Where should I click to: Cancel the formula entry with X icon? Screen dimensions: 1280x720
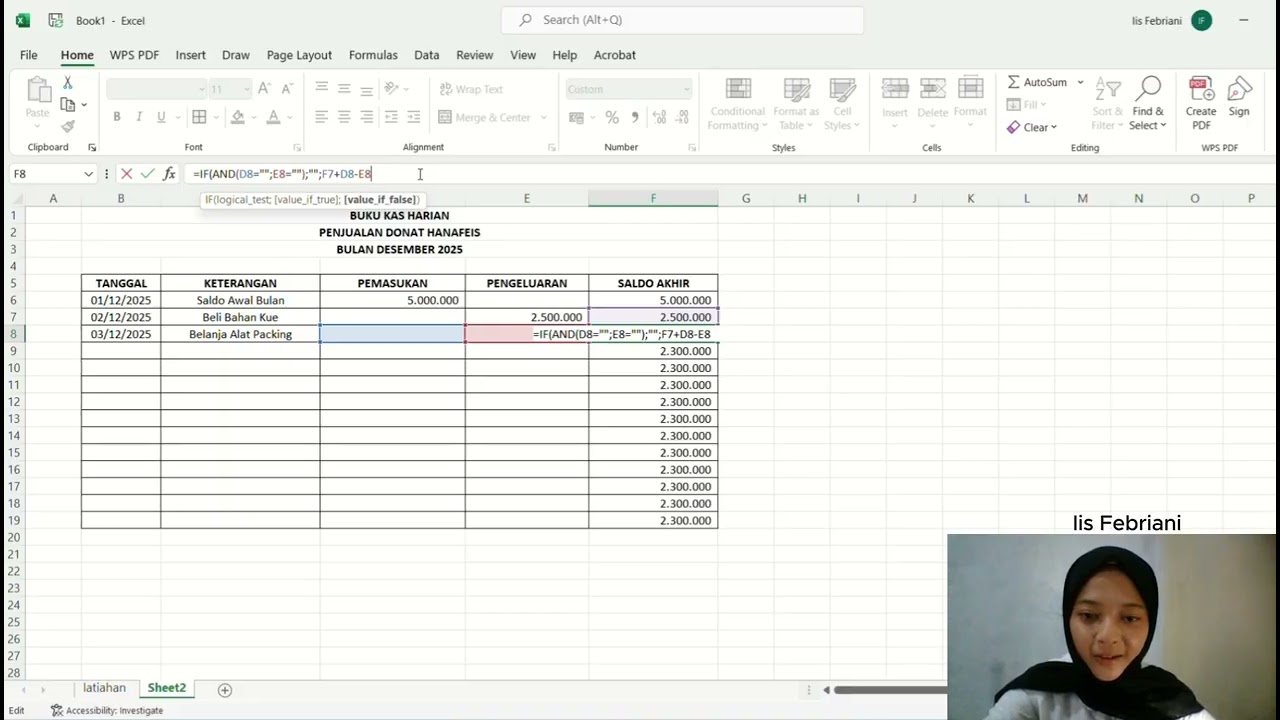pos(126,174)
